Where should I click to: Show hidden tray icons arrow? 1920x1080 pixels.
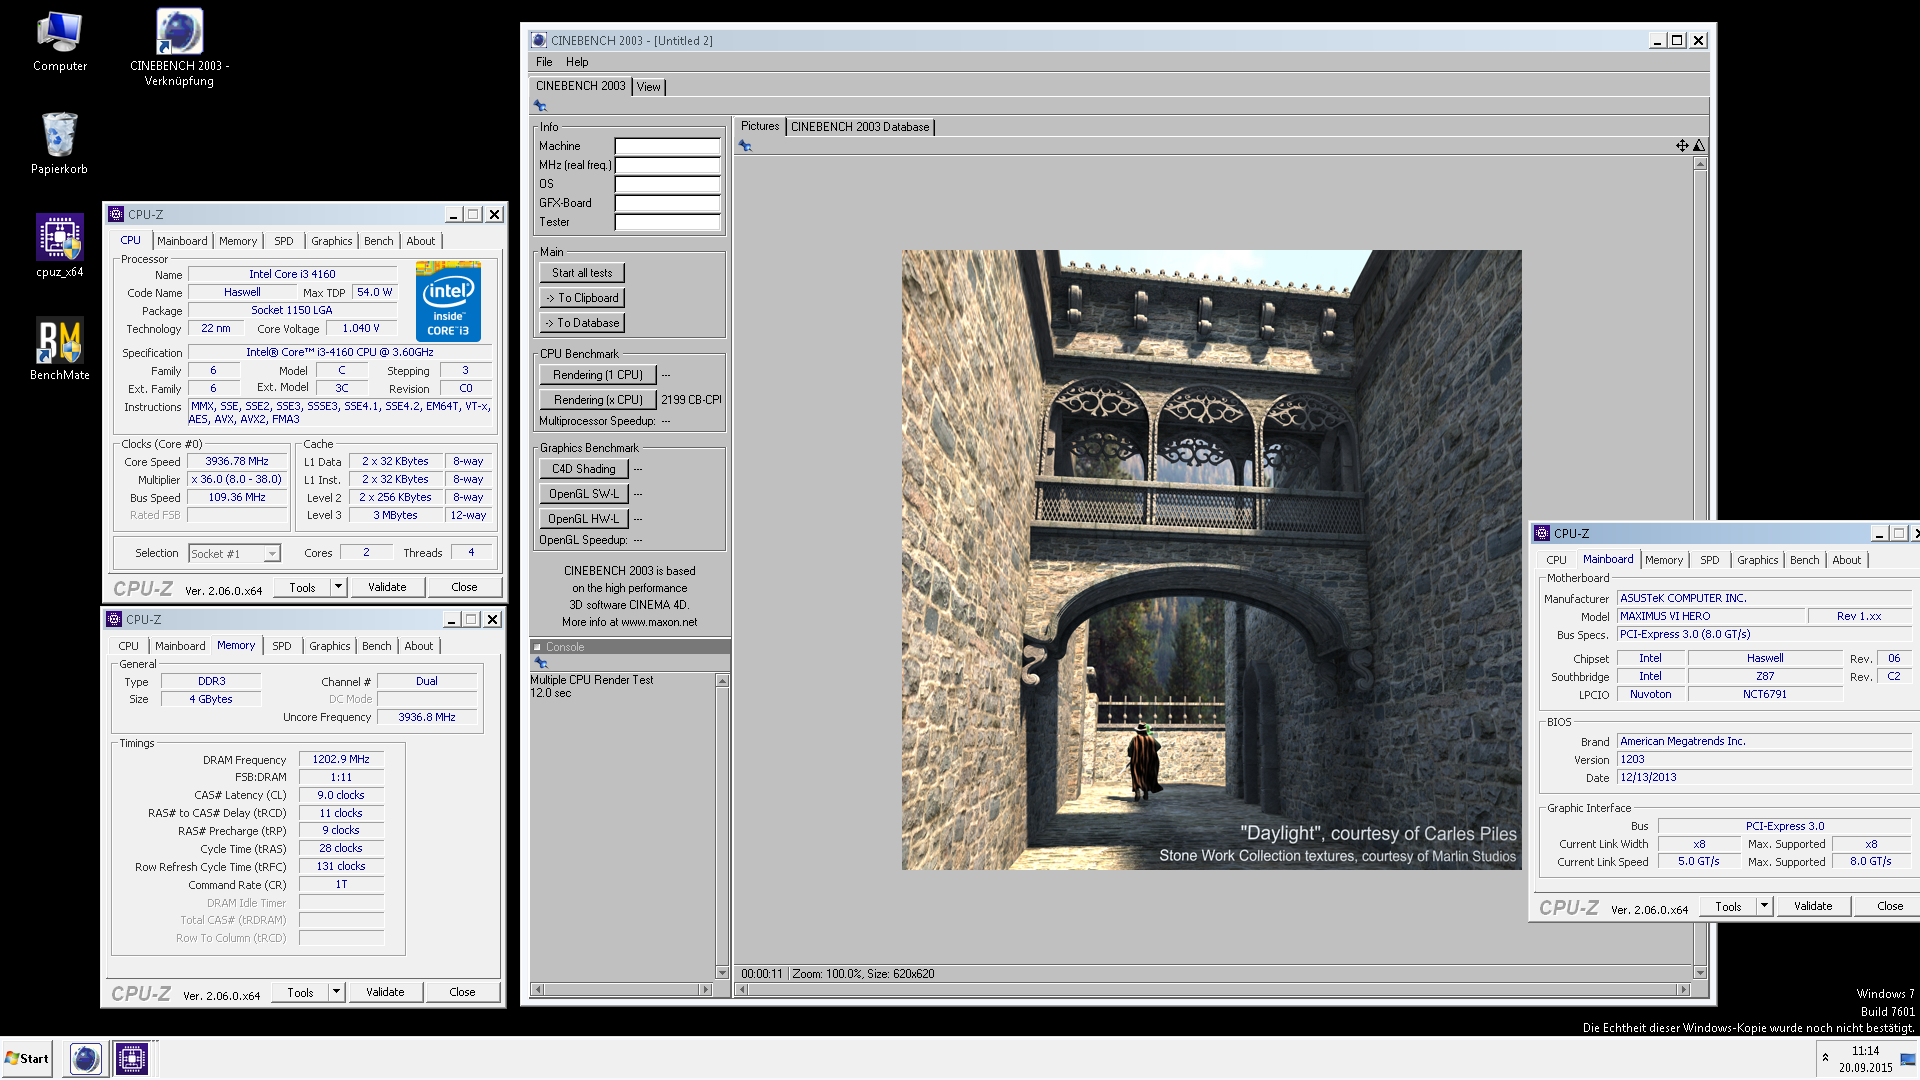[1825, 1058]
